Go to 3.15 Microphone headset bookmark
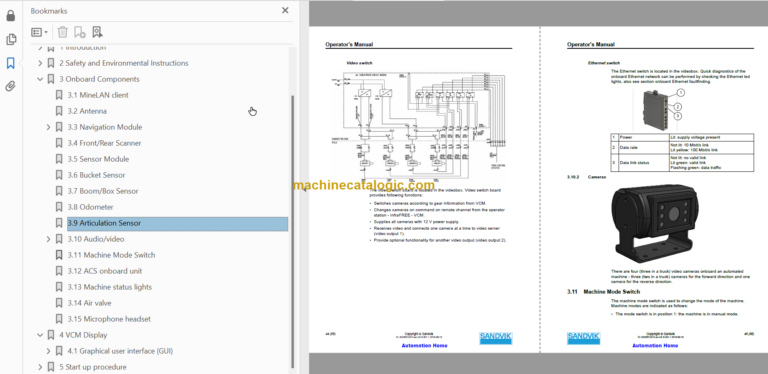This screenshot has width=768, height=374. click(x=109, y=319)
